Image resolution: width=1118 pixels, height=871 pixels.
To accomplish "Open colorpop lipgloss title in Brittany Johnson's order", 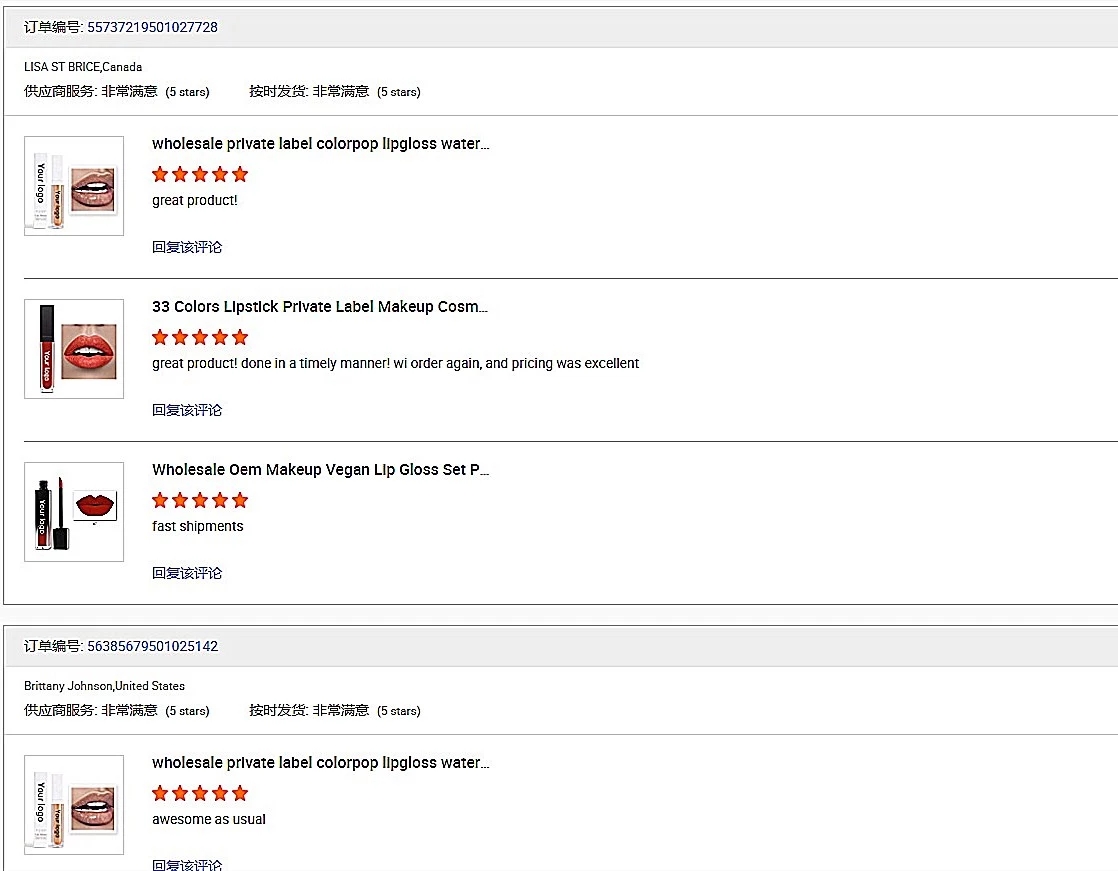I will 320,763.
